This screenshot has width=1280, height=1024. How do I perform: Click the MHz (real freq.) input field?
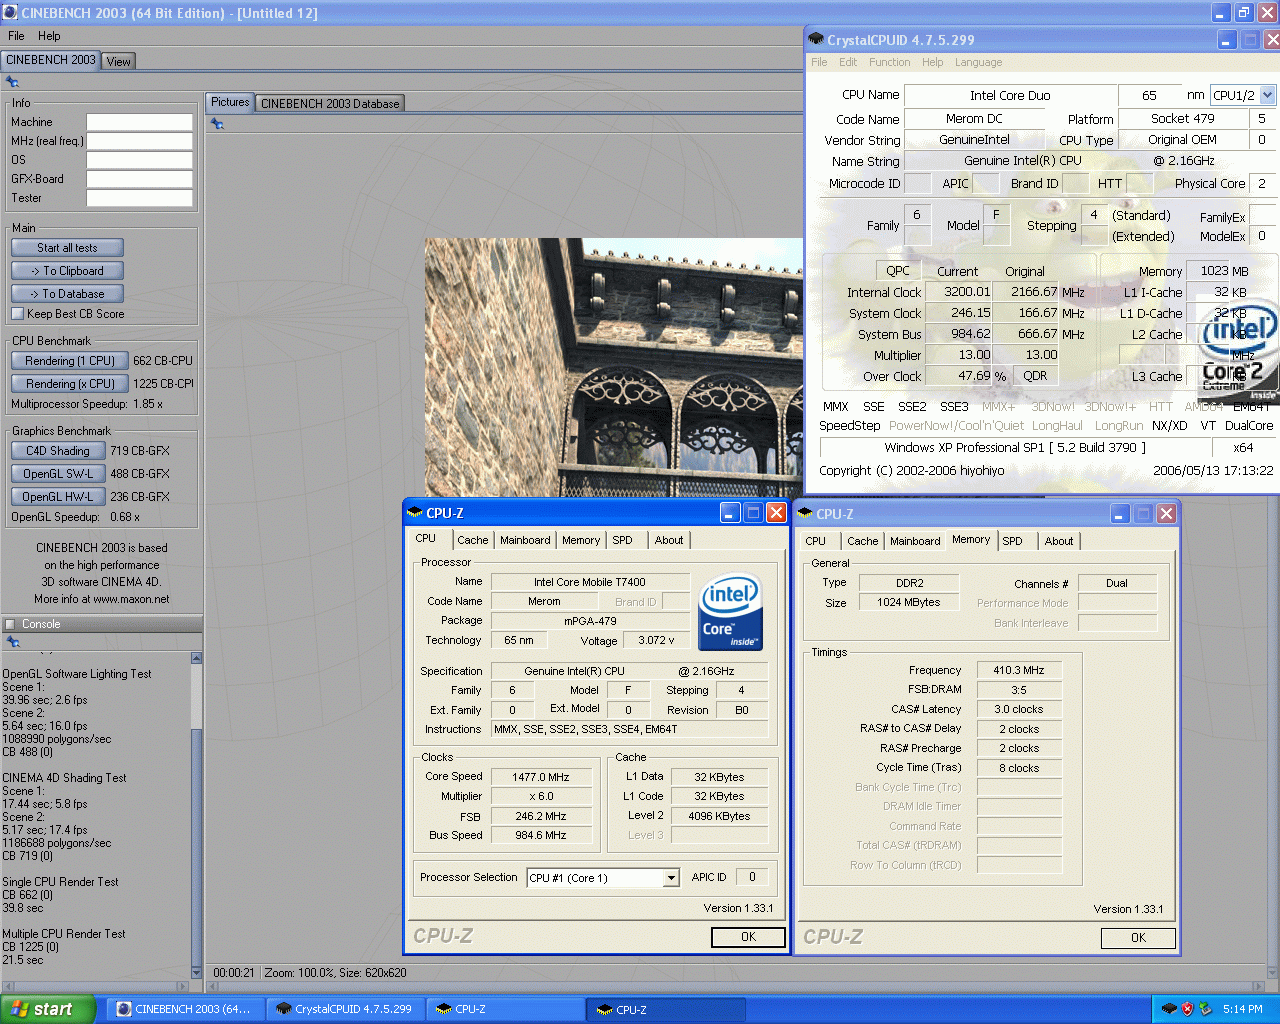click(139, 141)
